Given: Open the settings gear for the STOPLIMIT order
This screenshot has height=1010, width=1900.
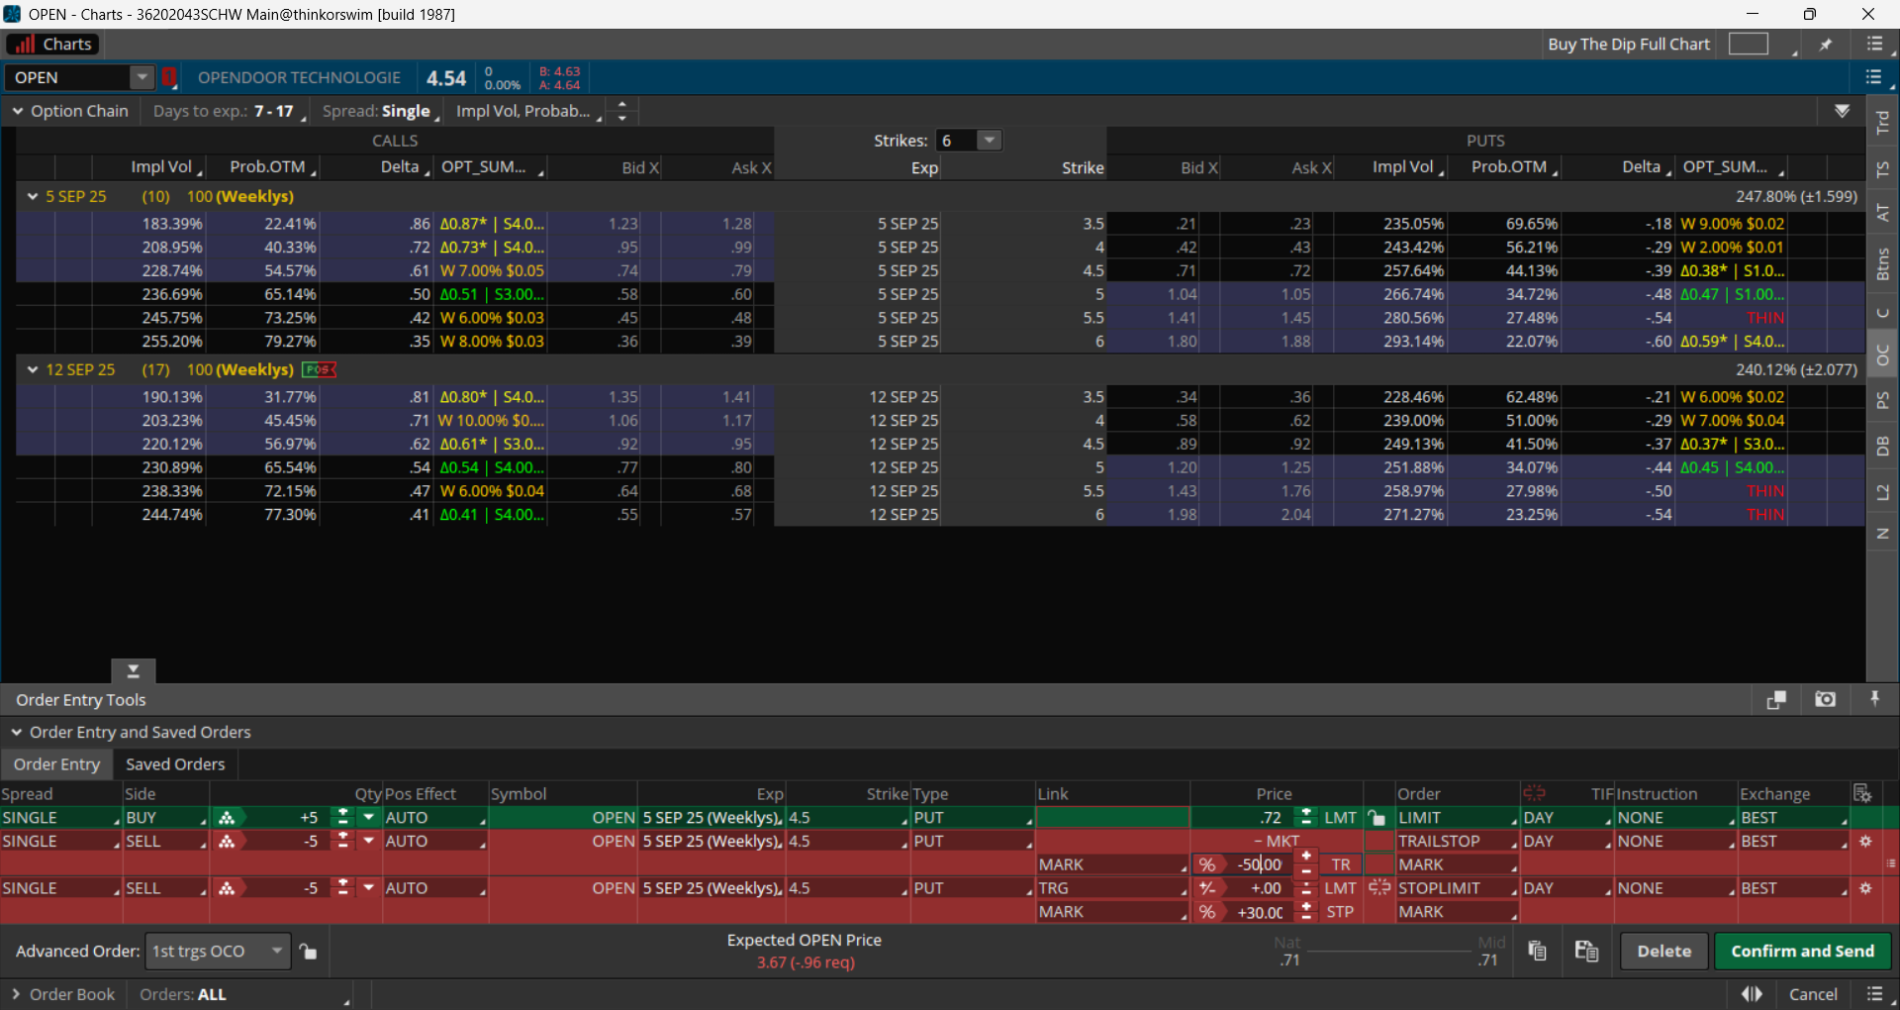Looking at the screenshot, I should [1865, 888].
